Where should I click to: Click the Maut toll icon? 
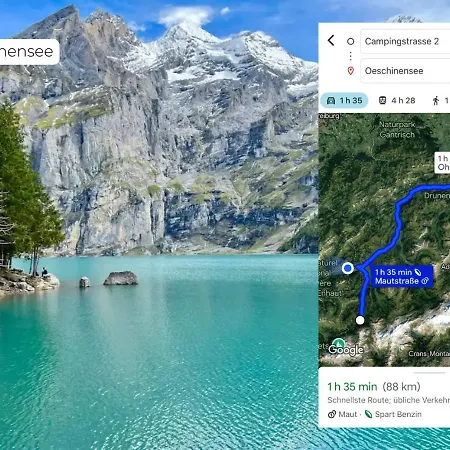click(332, 414)
